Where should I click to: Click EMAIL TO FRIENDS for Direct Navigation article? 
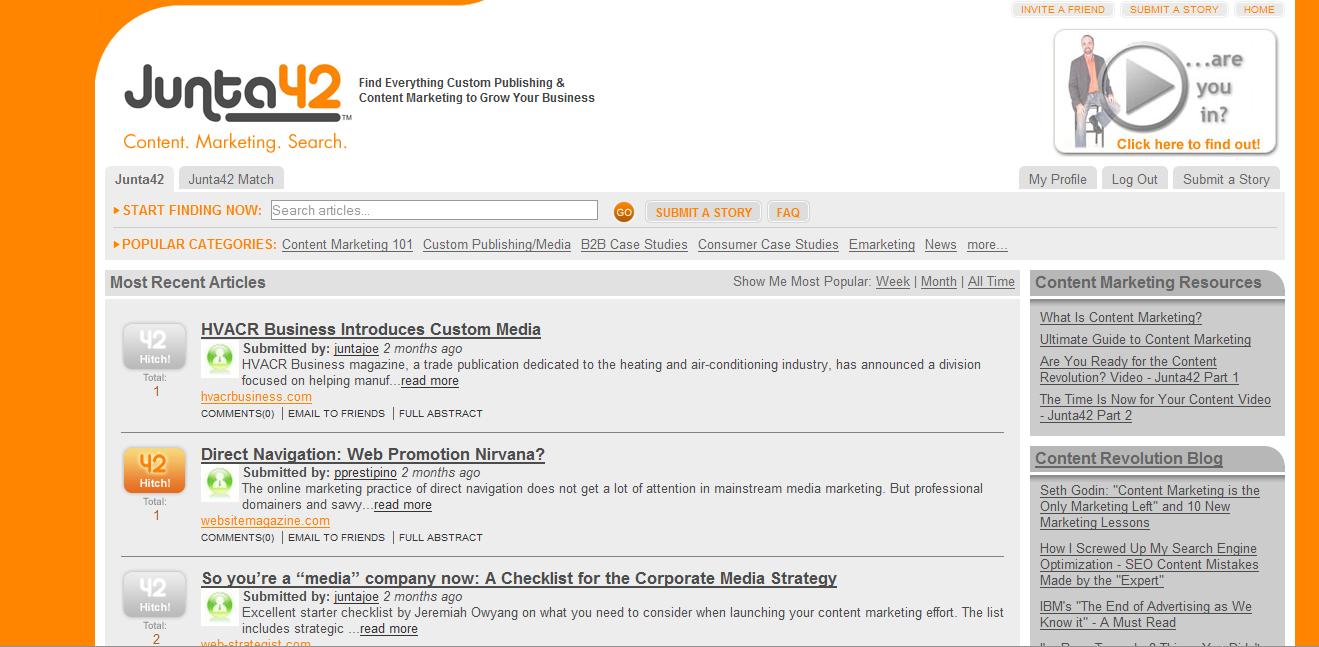[336, 537]
